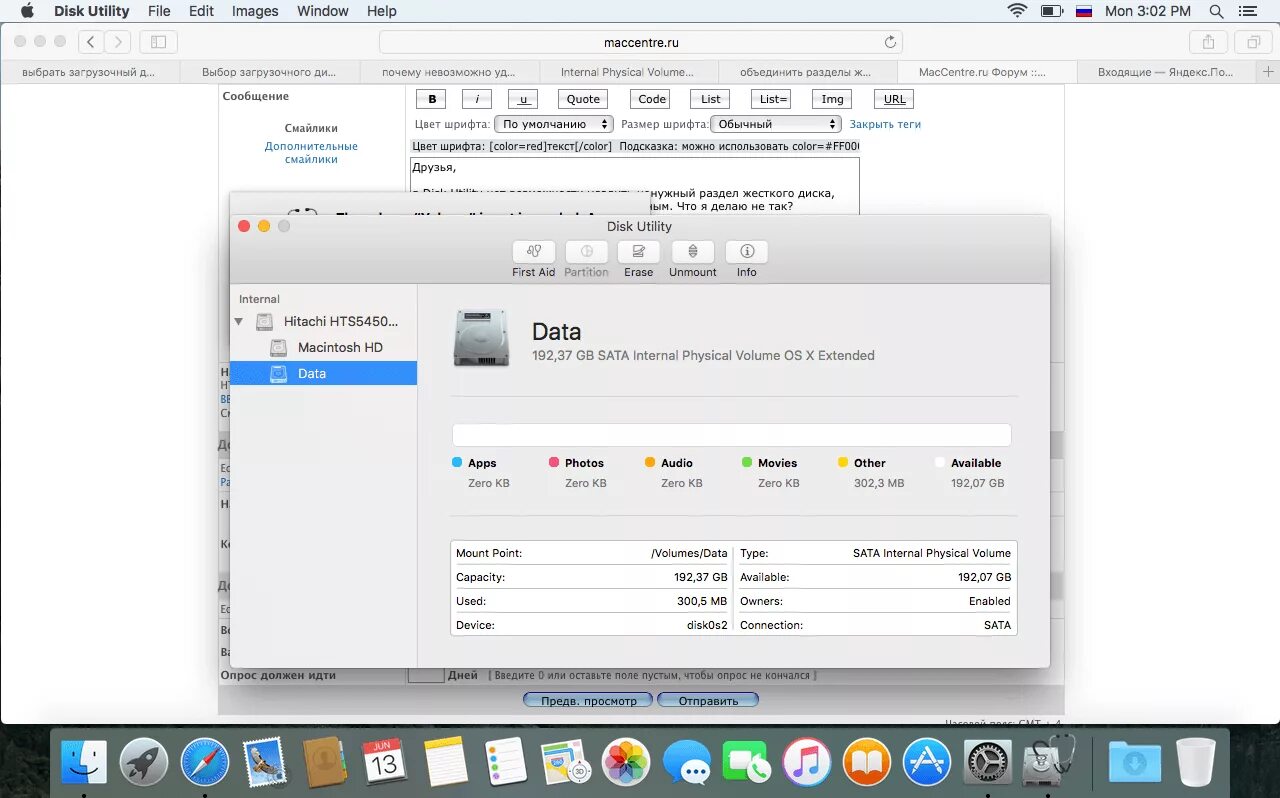The width and height of the screenshot is (1280, 798).
Task: Open the Размер шрифта dropdown
Action: coord(776,124)
